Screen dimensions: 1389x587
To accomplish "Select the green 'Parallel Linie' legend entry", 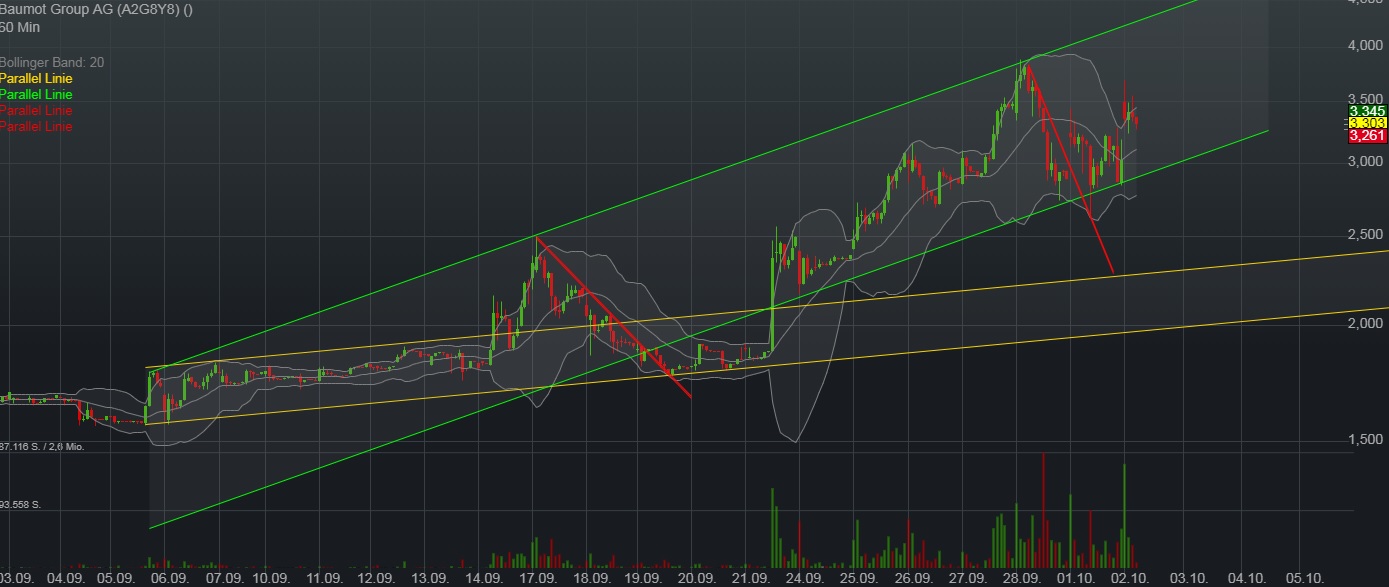I will 36,94.
